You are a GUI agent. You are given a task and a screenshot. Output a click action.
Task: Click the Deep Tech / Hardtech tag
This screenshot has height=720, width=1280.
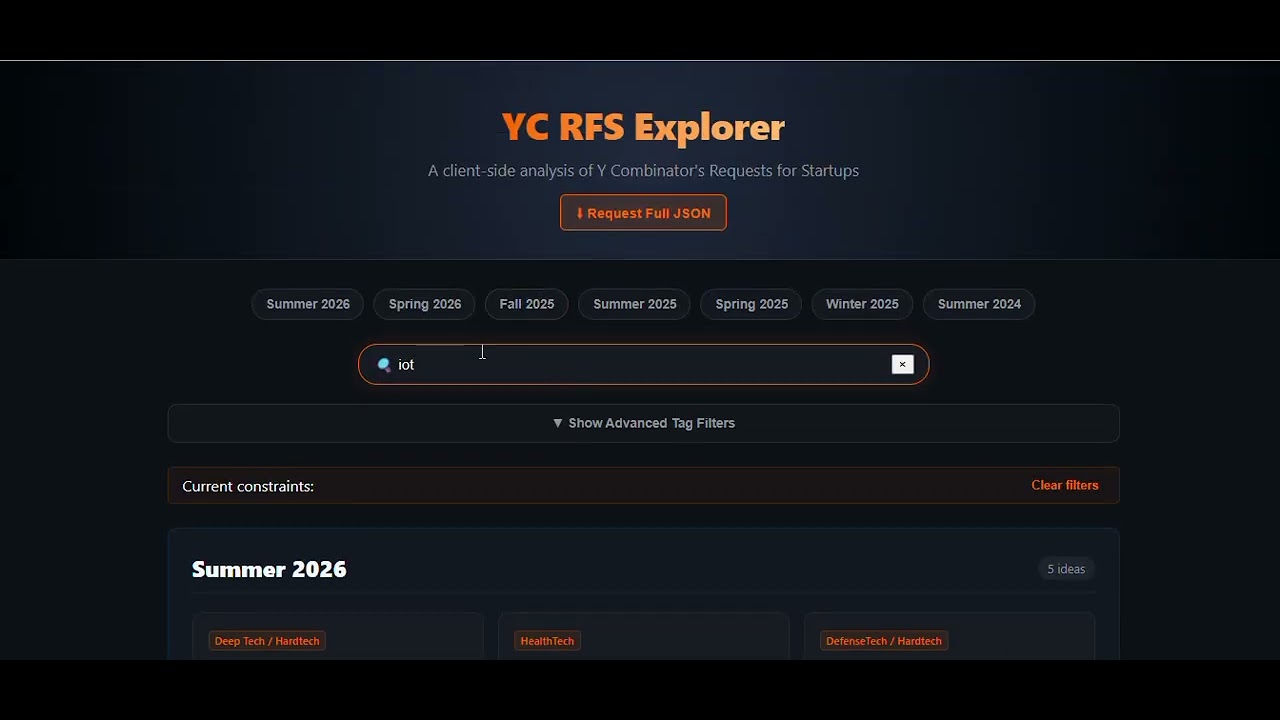pos(267,641)
